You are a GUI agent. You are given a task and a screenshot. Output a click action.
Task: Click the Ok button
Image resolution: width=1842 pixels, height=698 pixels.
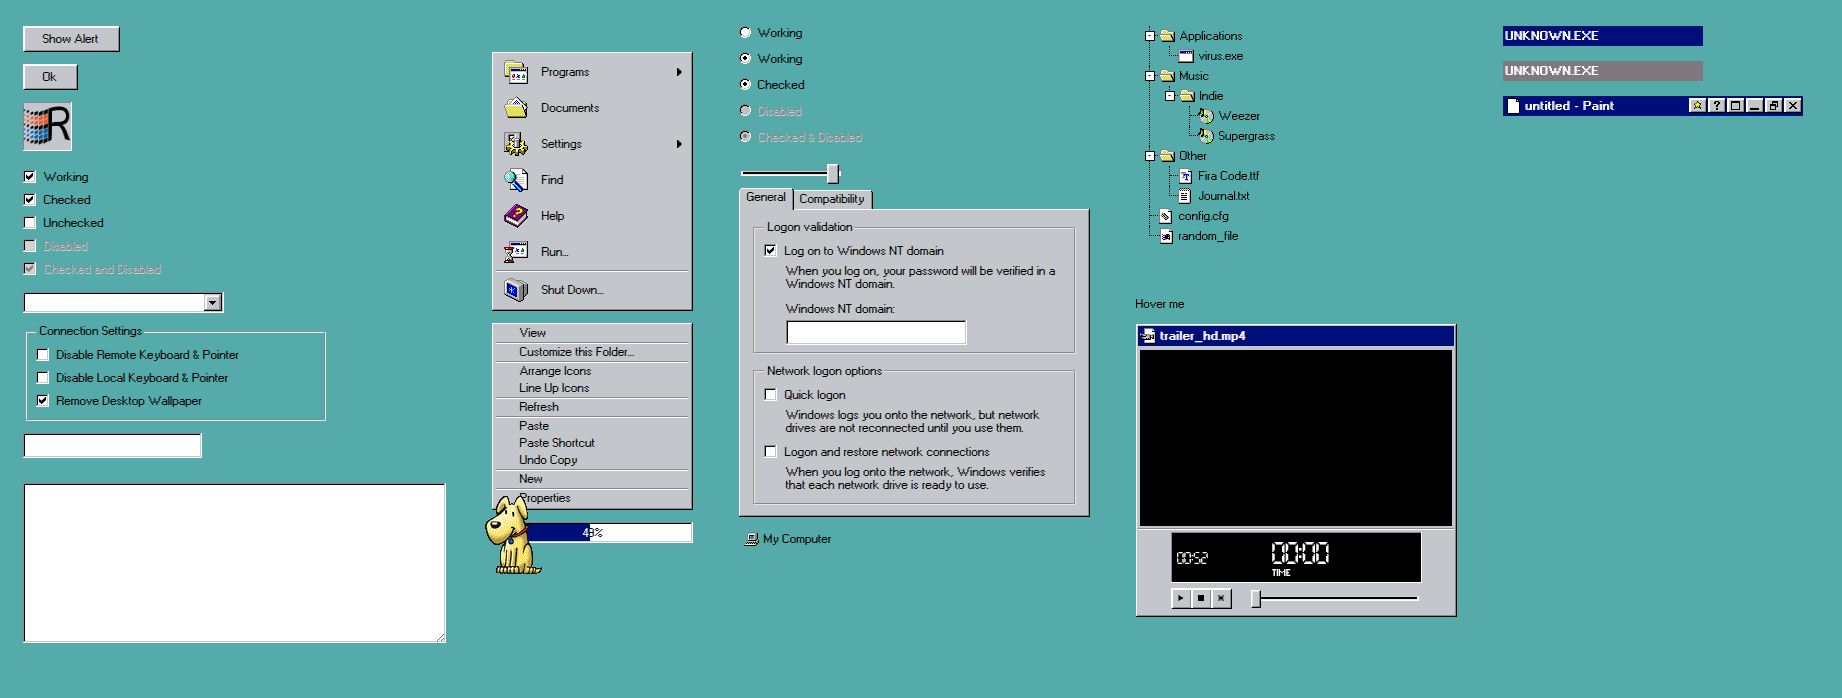coord(50,77)
